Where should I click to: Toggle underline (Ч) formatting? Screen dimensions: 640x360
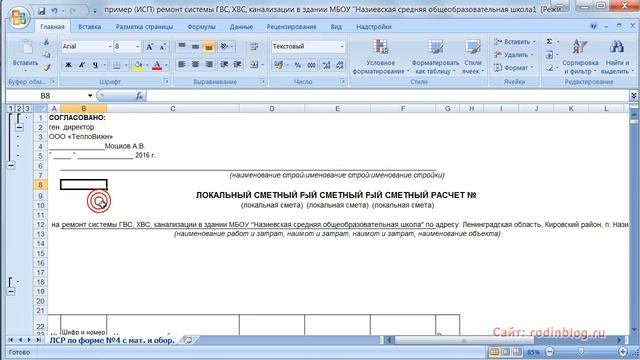coord(95,65)
